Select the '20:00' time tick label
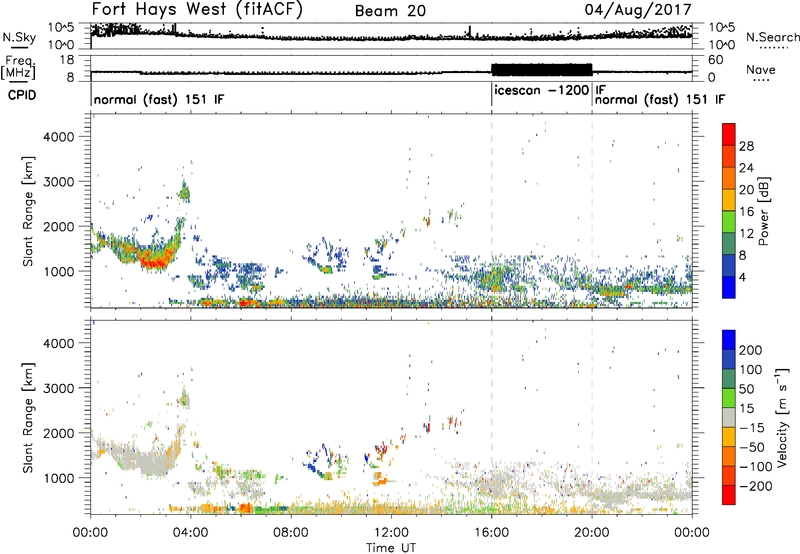 [591, 533]
